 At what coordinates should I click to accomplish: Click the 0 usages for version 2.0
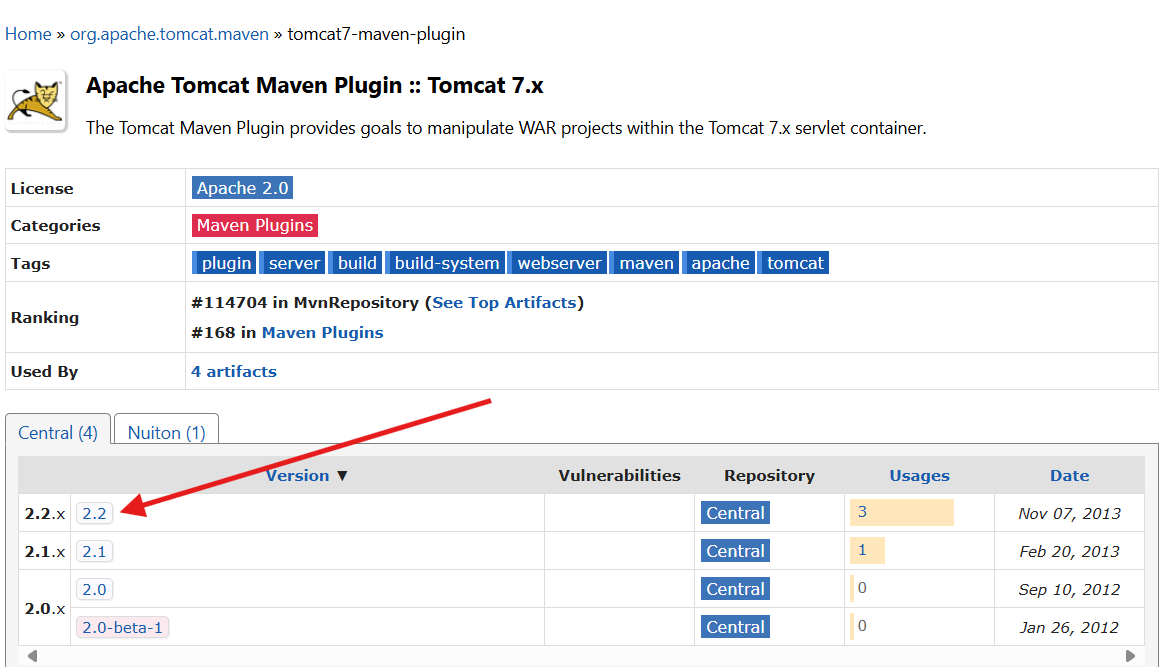[863, 588]
